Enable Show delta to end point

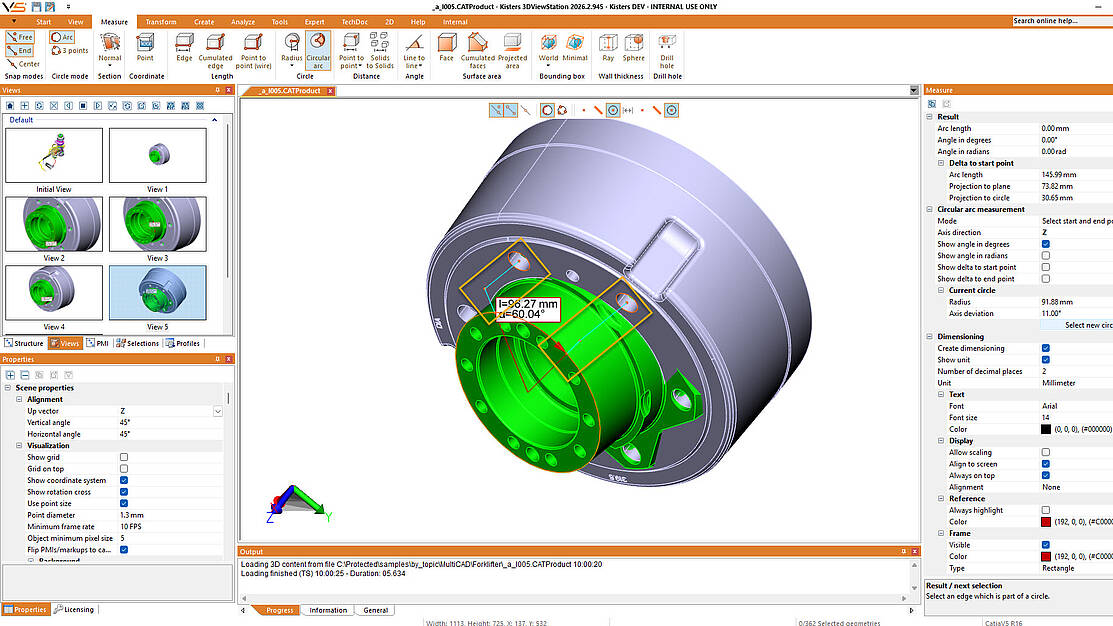pos(1046,279)
